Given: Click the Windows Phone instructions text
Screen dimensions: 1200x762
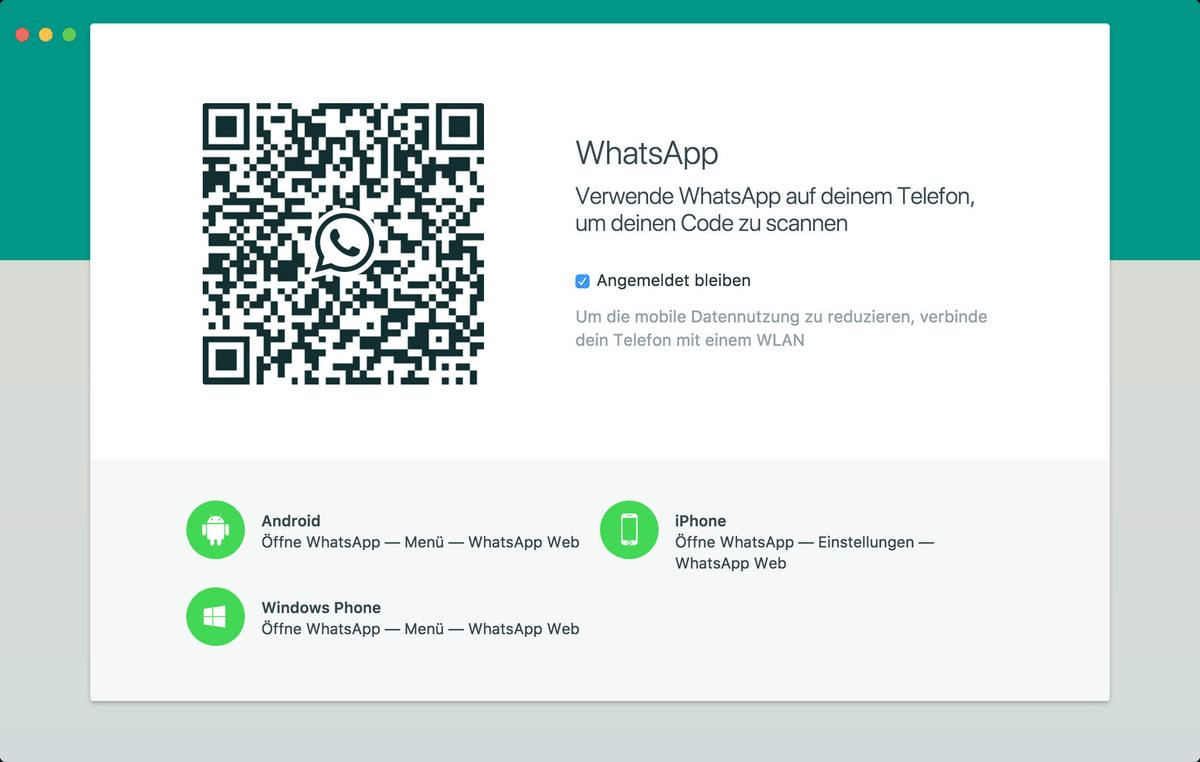Looking at the screenshot, I should 420,628.
